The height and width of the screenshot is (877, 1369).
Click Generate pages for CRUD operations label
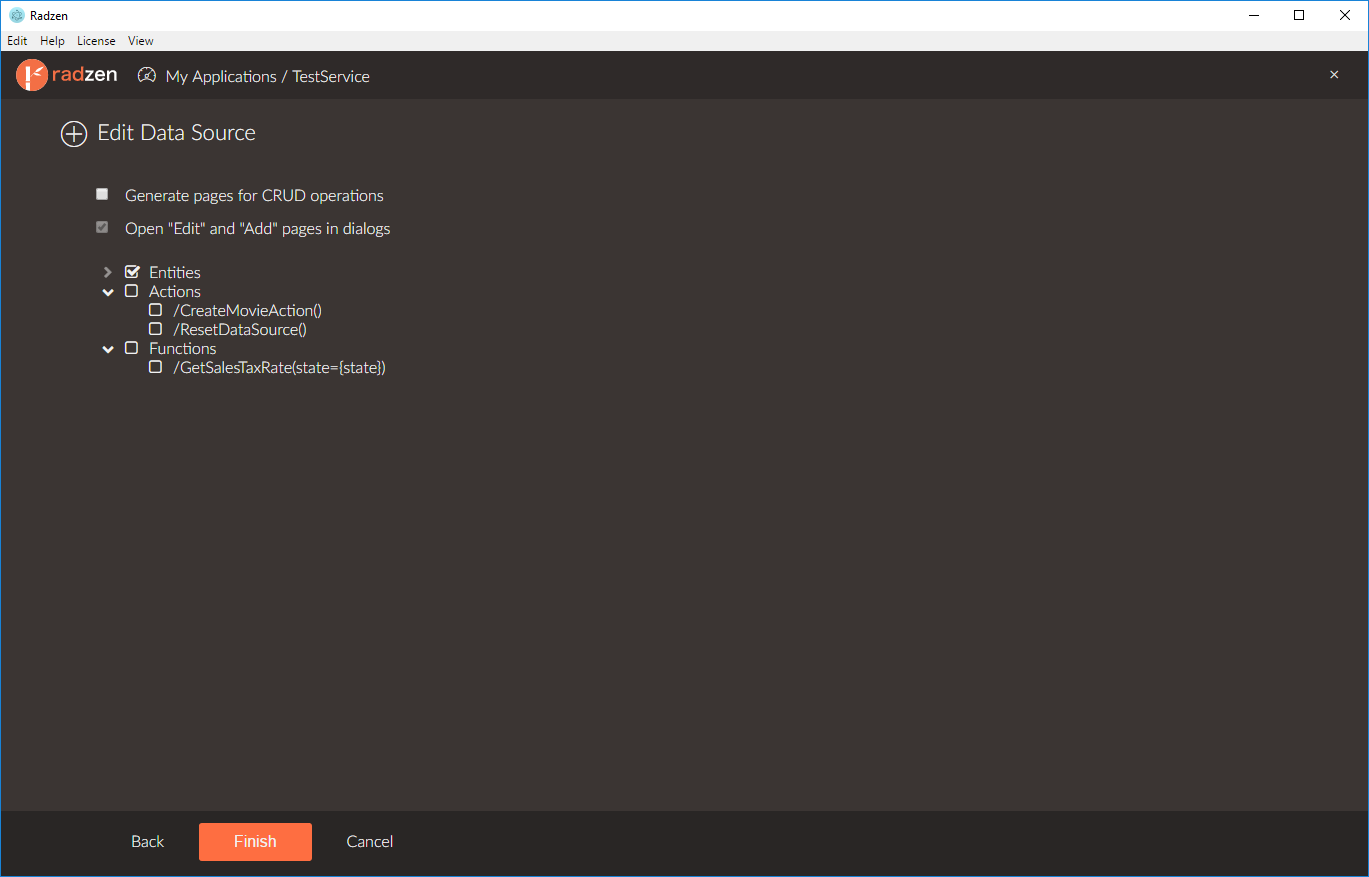tap(254, 195)
